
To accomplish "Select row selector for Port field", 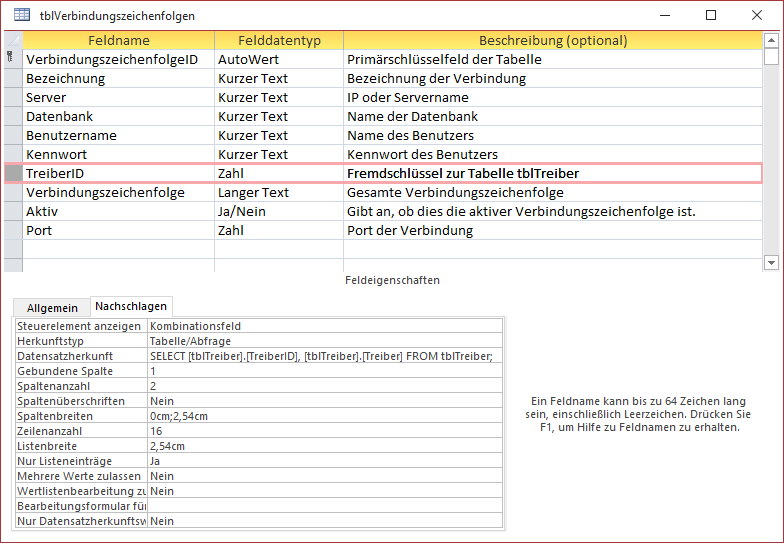I will 13,230.
